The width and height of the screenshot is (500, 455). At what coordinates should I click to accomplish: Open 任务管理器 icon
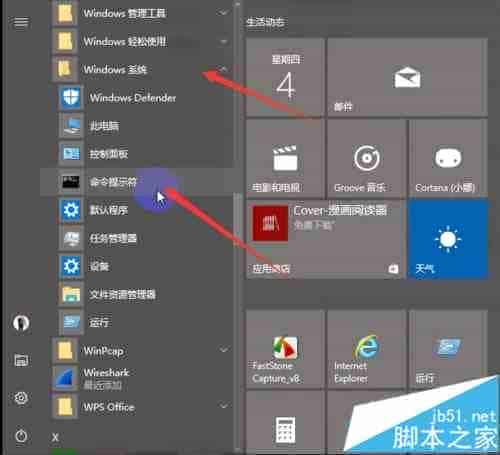[x=70, y=238]
